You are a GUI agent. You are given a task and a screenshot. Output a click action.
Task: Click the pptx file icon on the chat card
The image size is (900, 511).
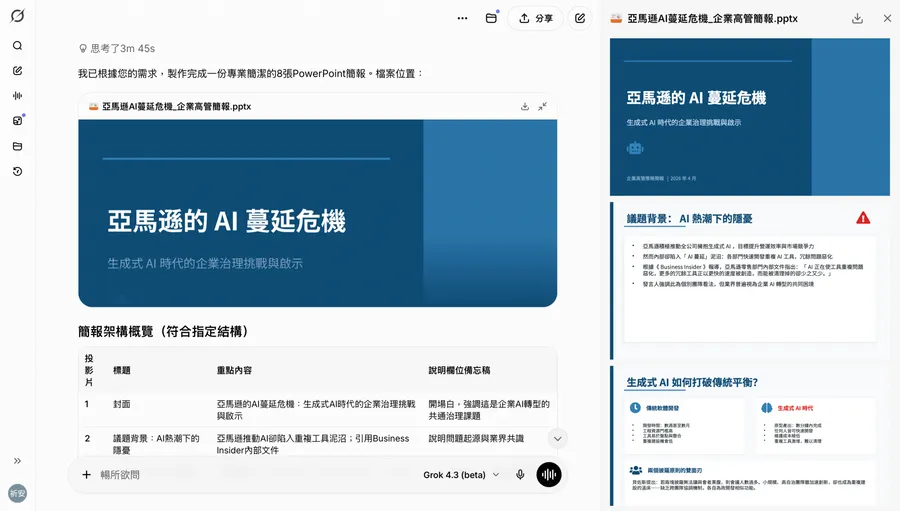[93, 107]
